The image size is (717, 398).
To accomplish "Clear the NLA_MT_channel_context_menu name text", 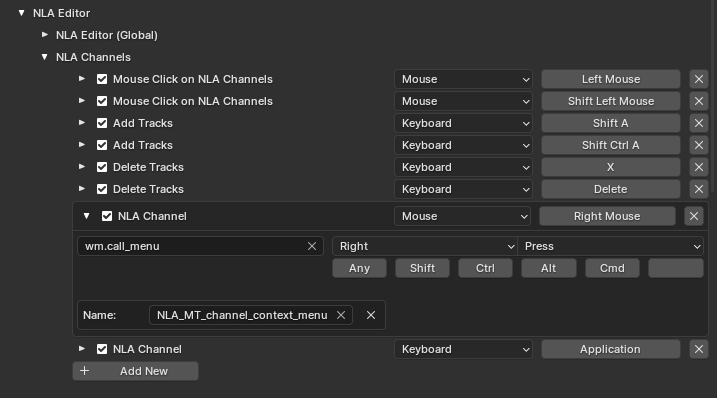I will [x=341, y=315].
